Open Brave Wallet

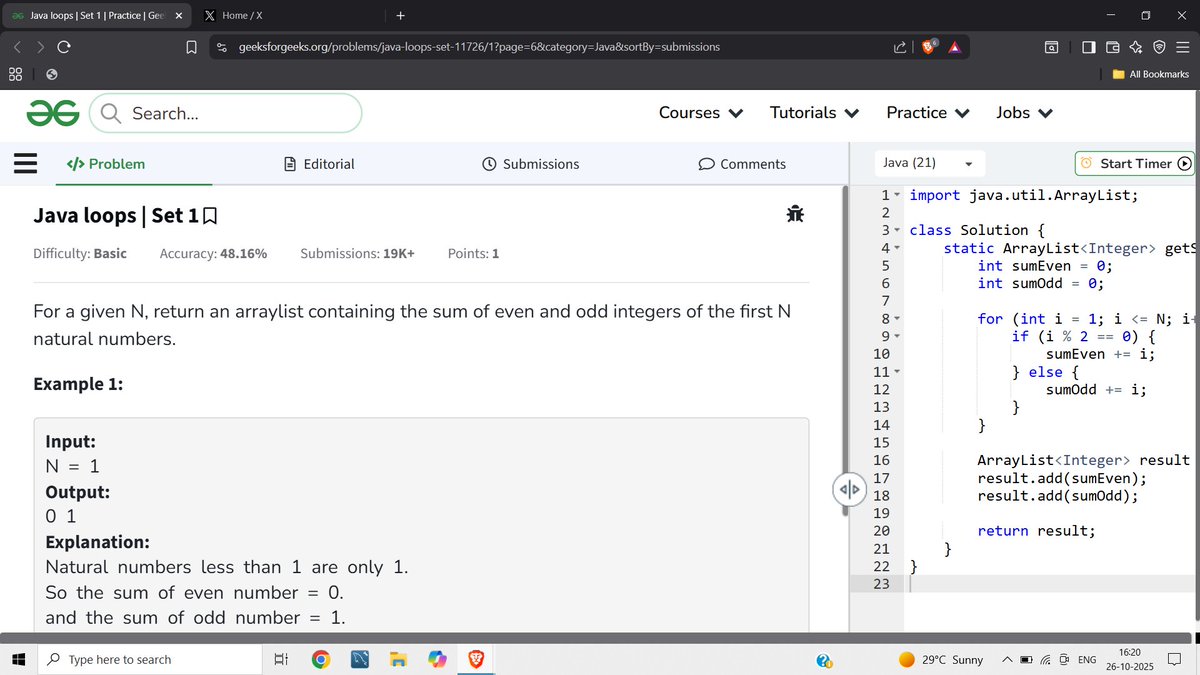tap(1113, 47)
